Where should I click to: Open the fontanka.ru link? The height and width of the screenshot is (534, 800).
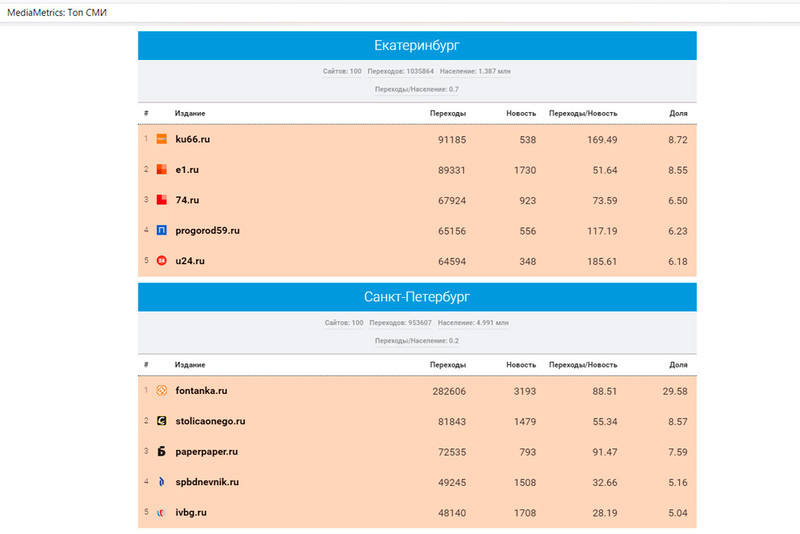203,391
